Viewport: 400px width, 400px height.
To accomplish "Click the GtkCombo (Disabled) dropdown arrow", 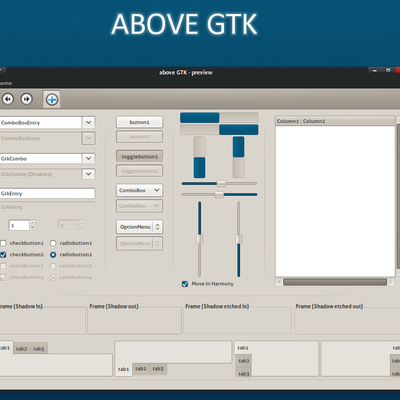I will [88, 174].
